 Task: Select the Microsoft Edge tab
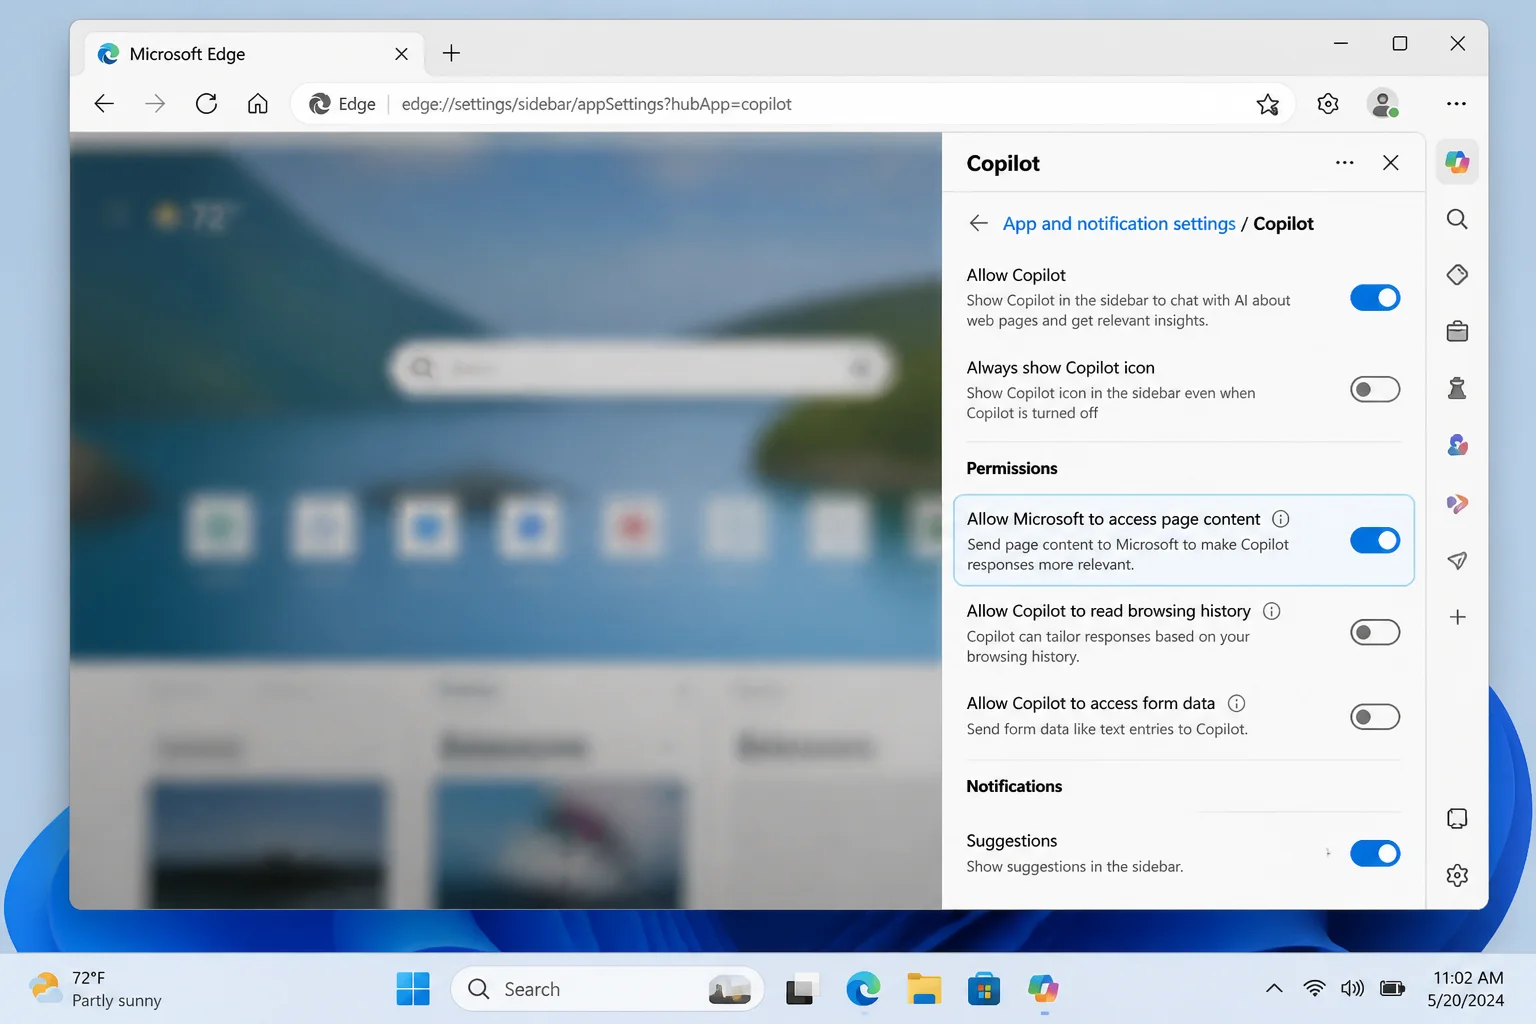(x=255, y=54)
